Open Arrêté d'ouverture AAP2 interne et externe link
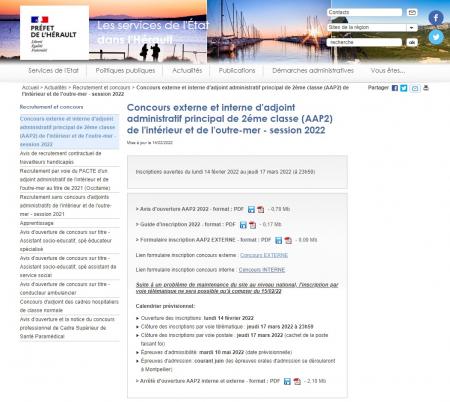The width and height of the screenshot is (450, 402). pos(207,381)
